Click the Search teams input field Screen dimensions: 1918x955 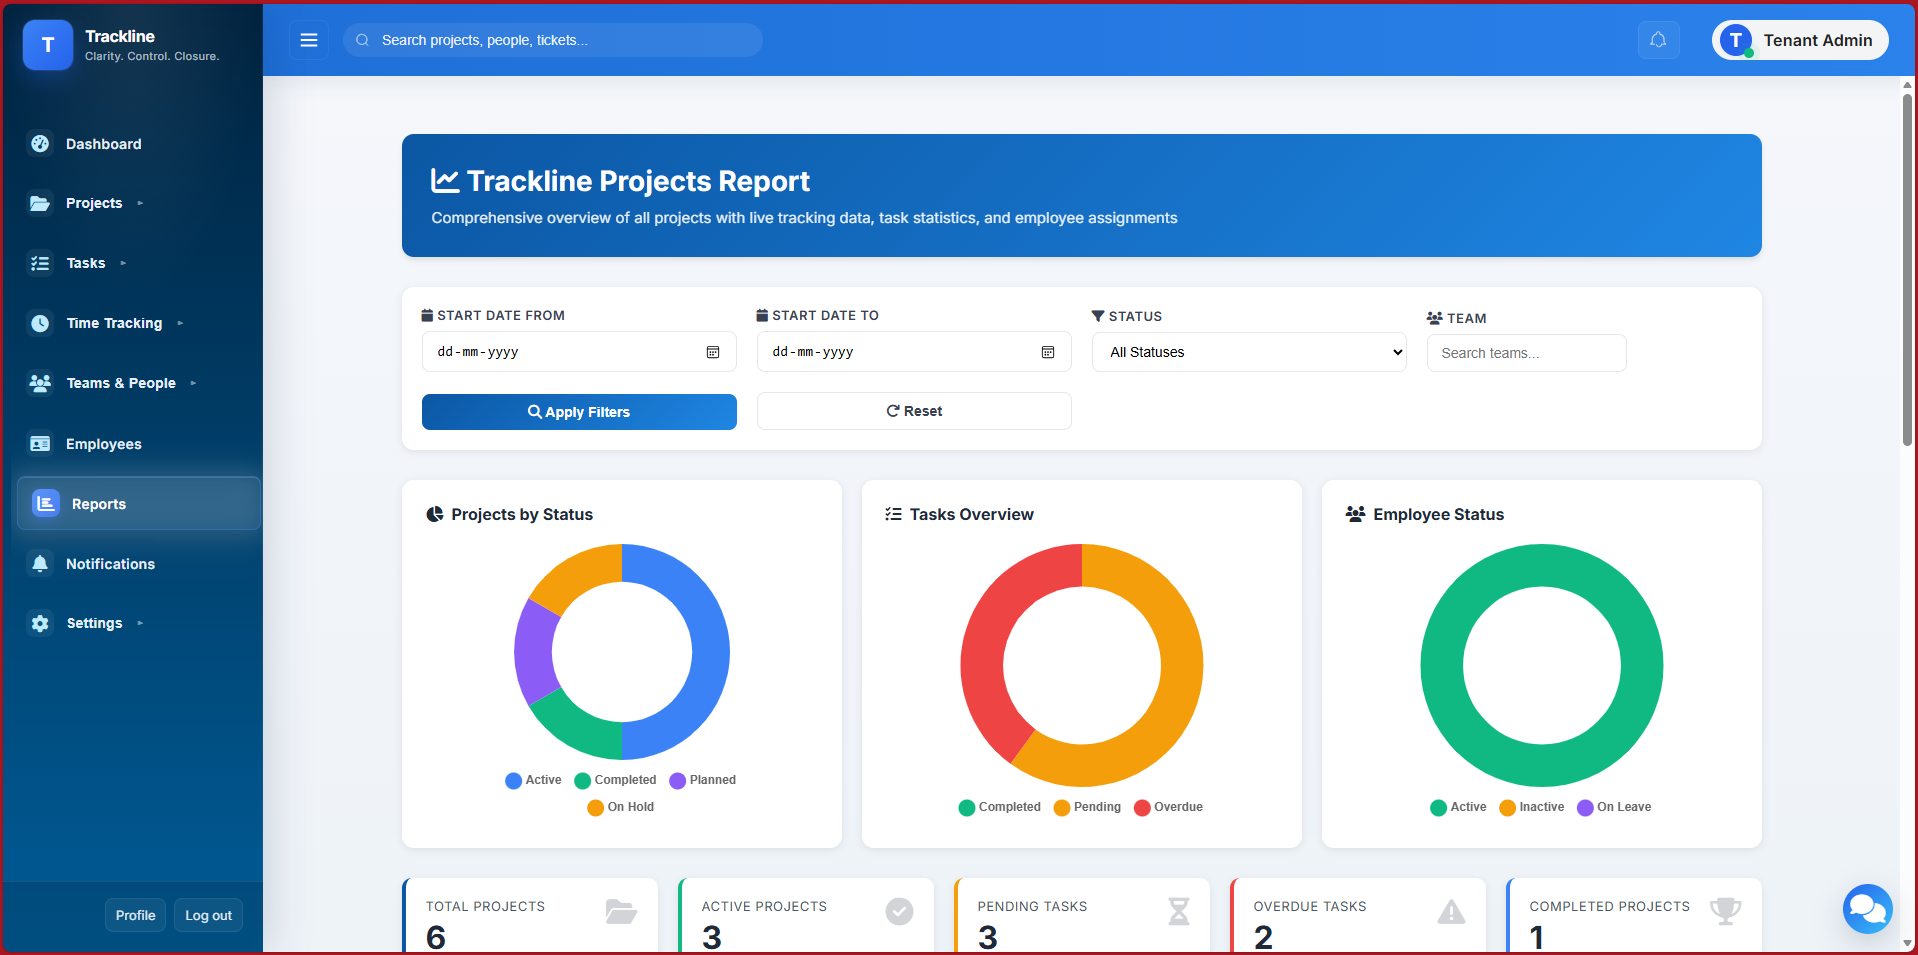tap(1526, 353)
